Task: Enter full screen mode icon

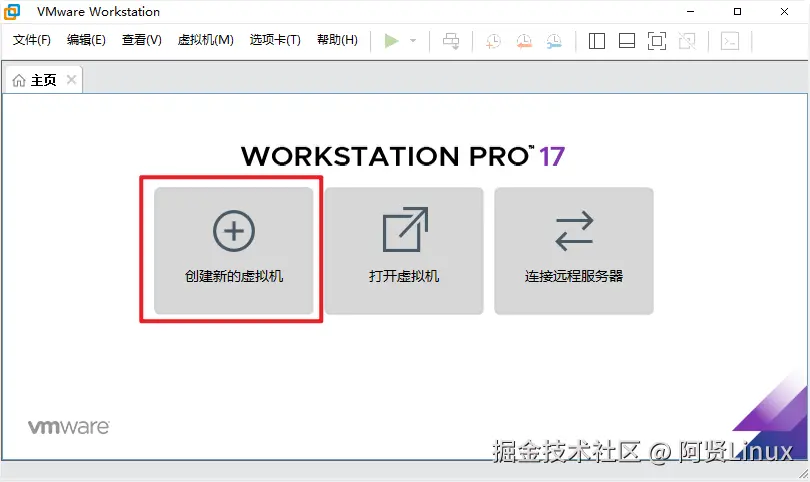Action: pyautogui.click(x=657, y=41)
